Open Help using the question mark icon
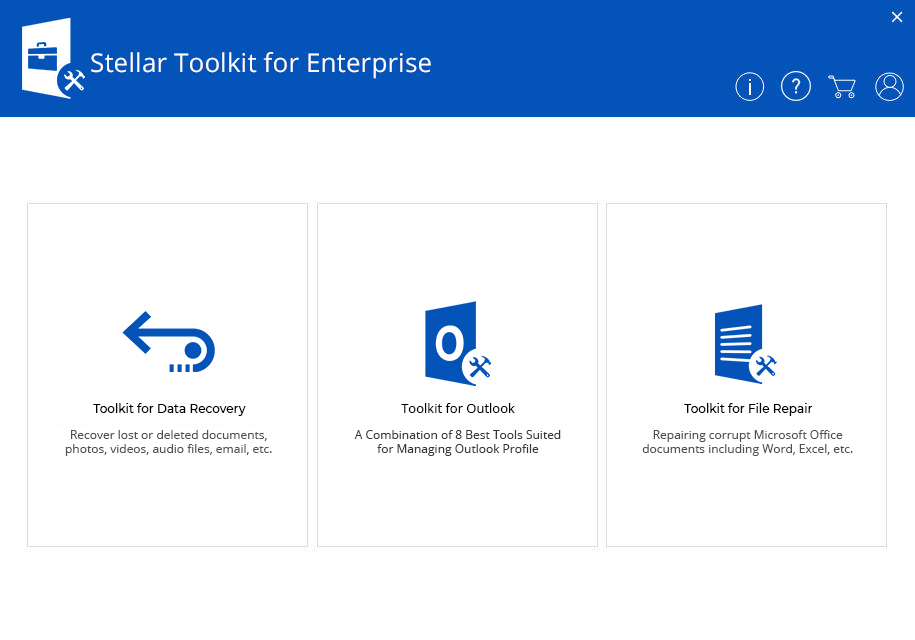Screen dimensions: 915x640 click(795, 86)
